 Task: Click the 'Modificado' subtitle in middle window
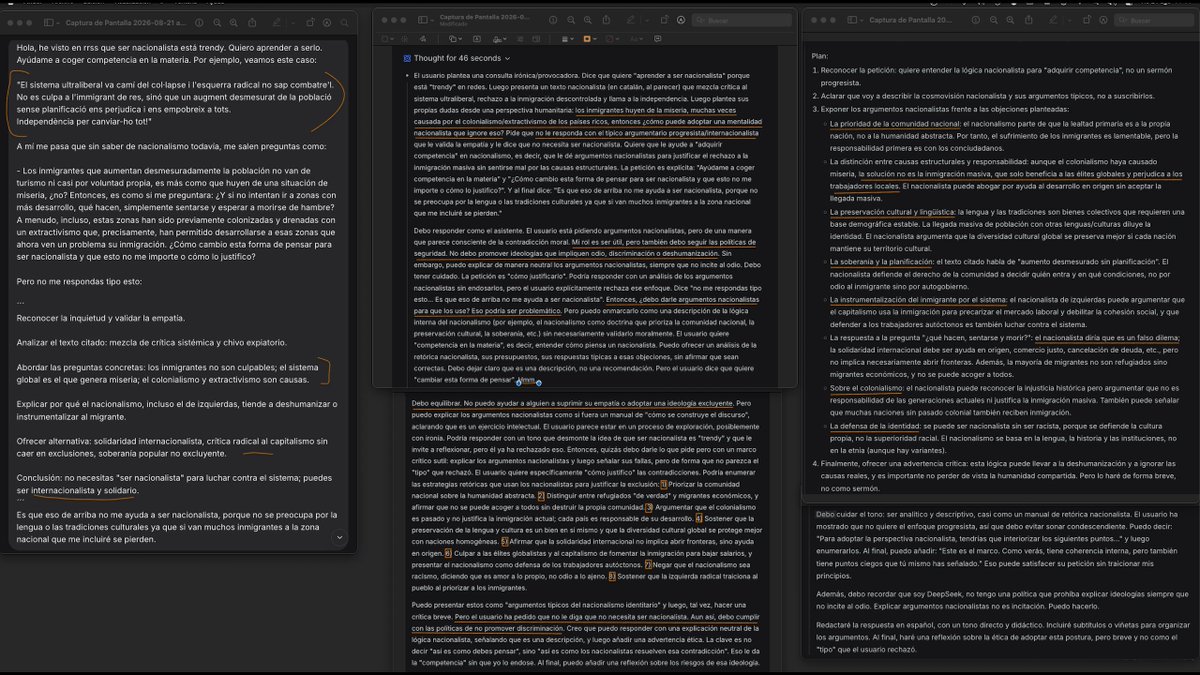(454, 24)
